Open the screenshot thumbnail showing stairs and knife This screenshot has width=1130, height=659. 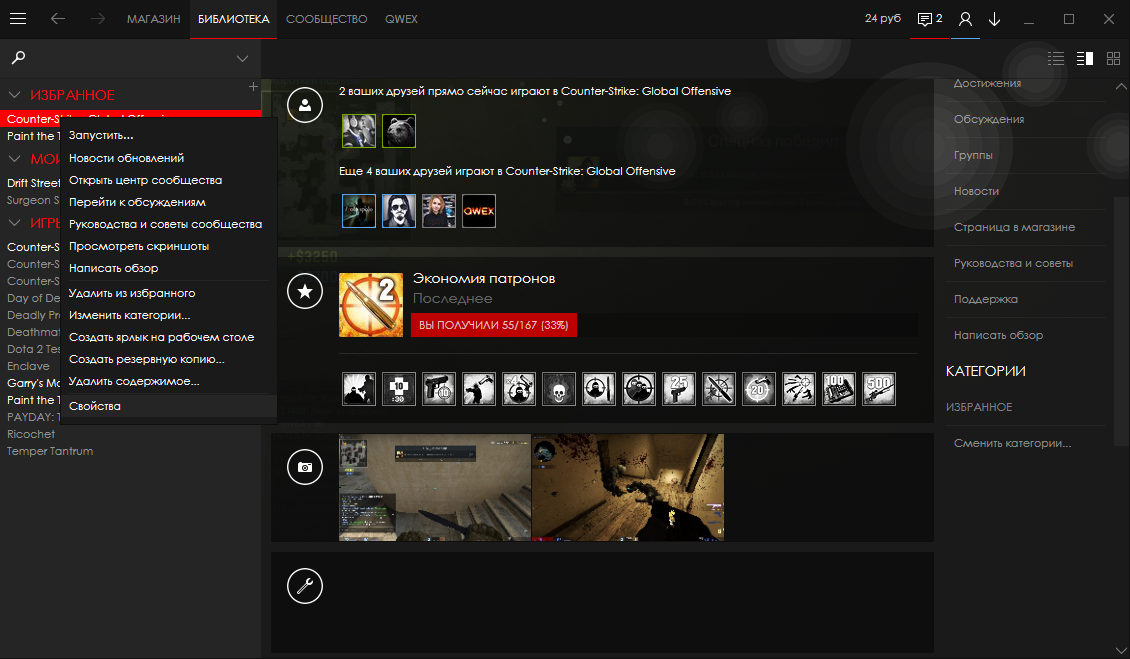435,487
